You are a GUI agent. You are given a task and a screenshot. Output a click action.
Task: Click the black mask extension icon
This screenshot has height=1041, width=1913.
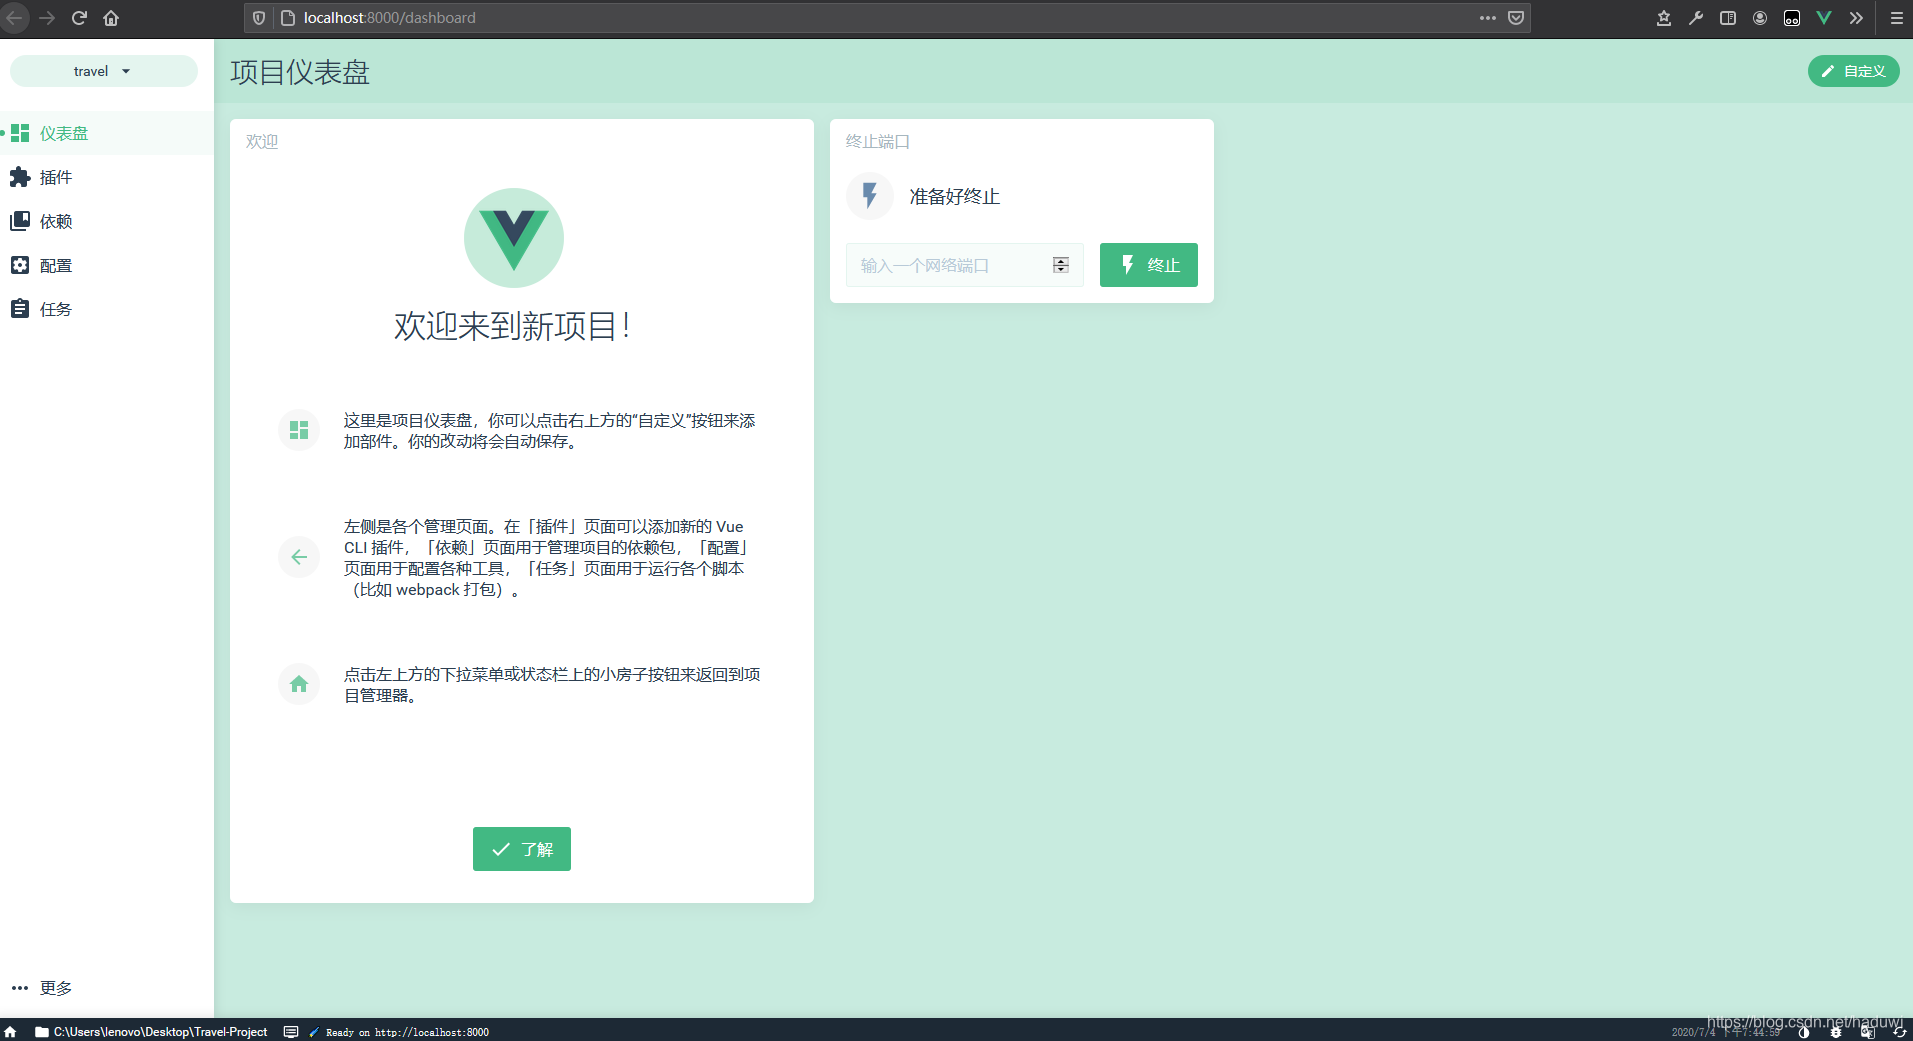tap(1792, 18)
